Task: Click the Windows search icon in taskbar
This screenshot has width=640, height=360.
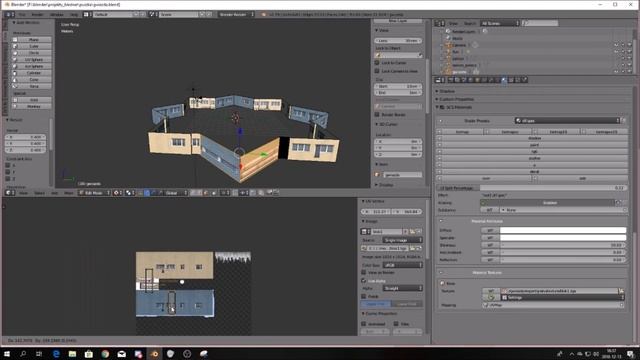Action: click(x=23, y=353)
